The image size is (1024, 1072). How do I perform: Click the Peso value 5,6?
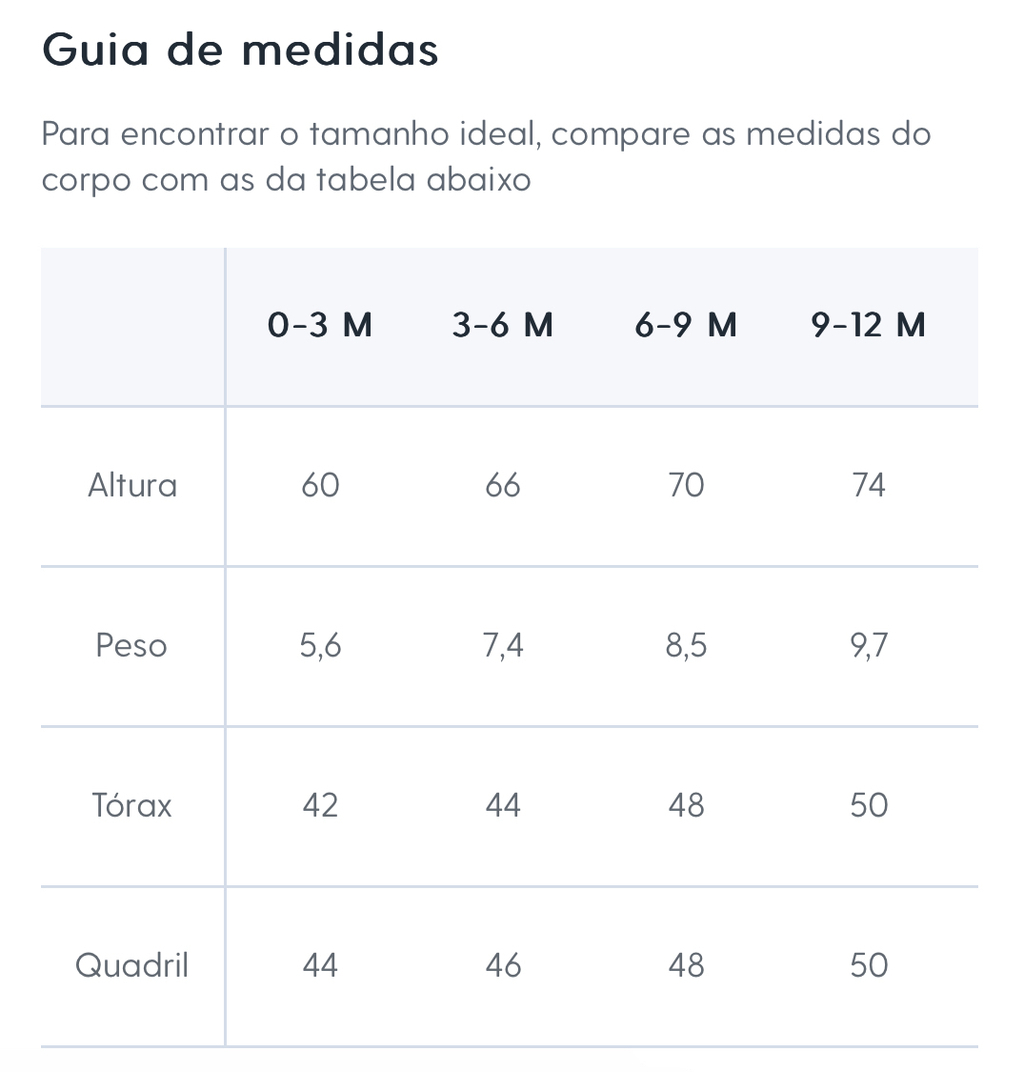pyautogui.click(x=320, y=645)
